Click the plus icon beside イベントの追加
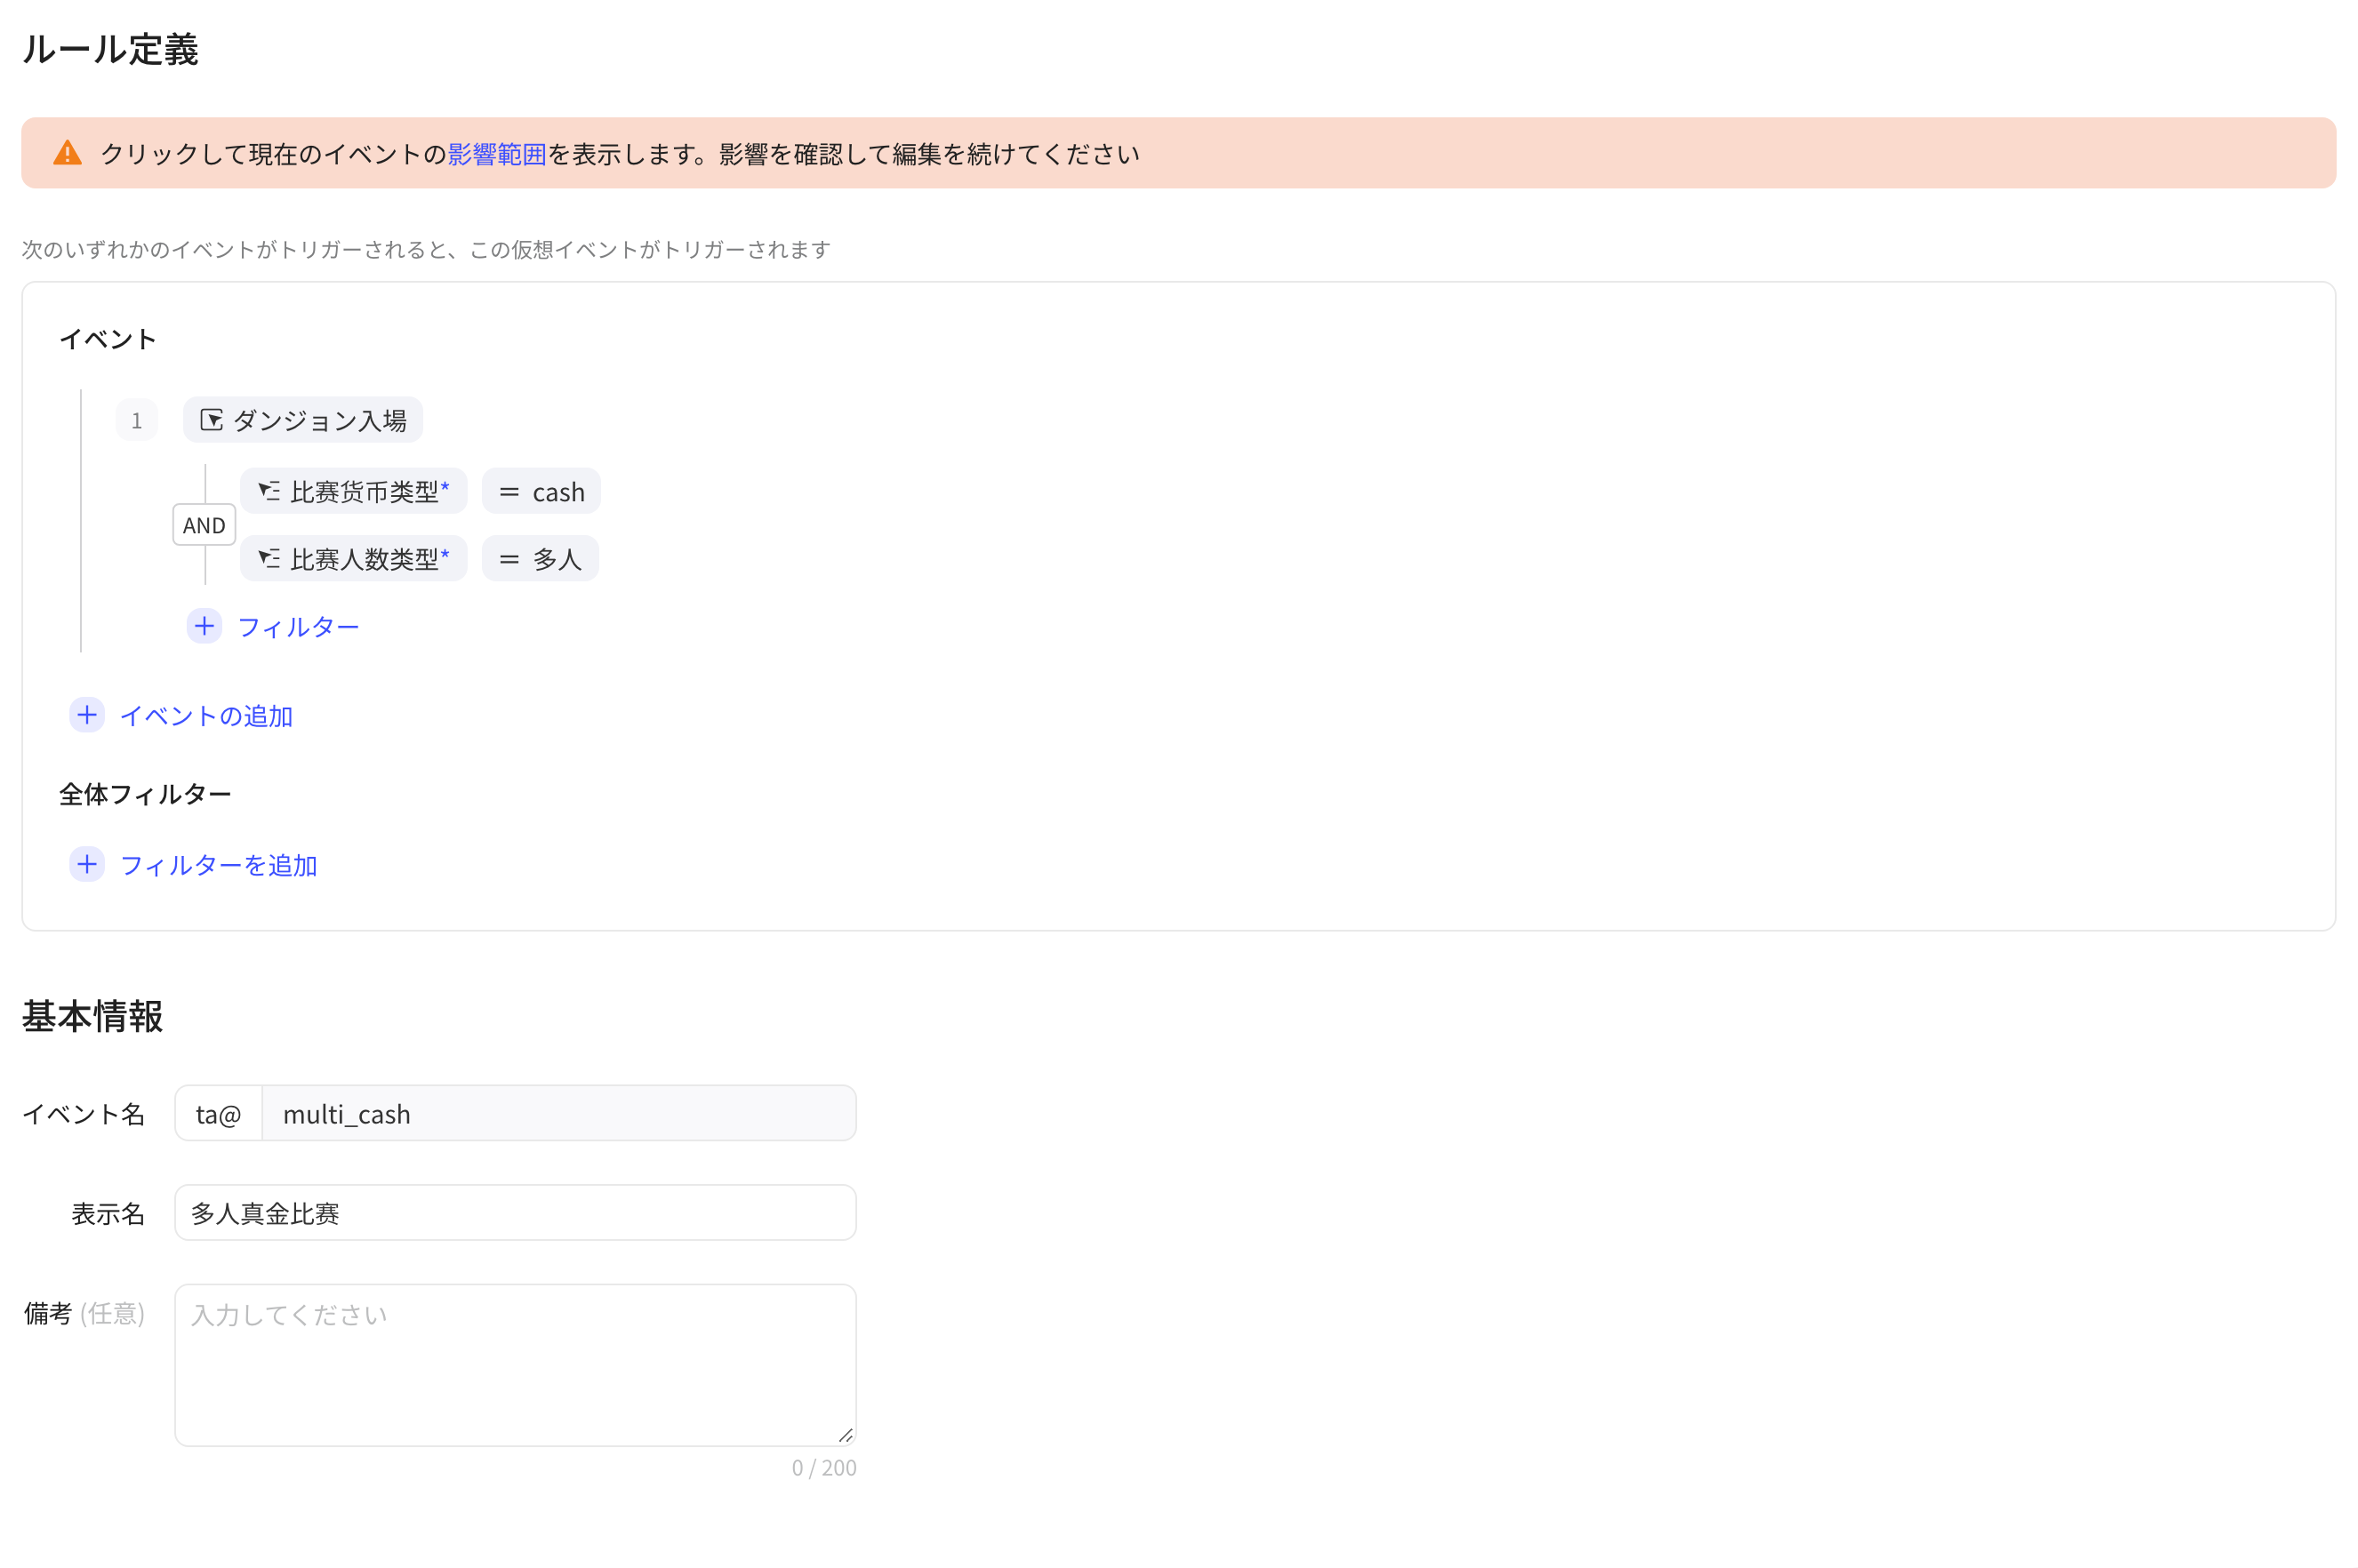The width and height of the screenshot is (2358, 1568). [x=87, y=715]
